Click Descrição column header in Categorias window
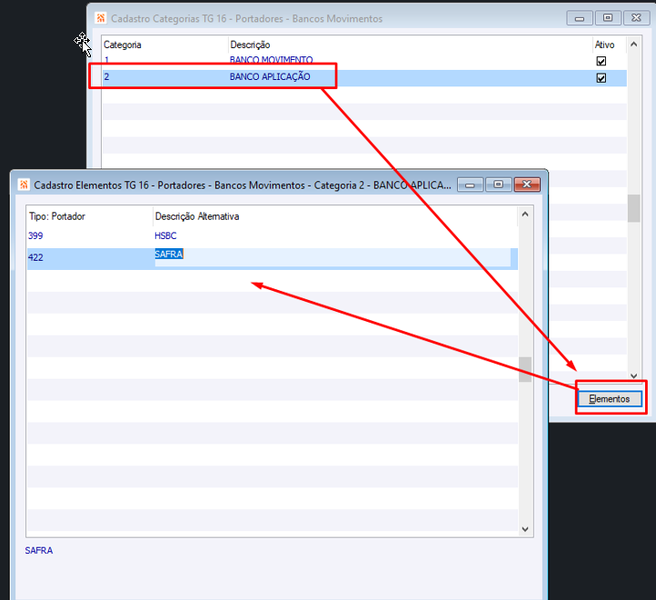This screenshot has height=600, width=656. [x=250, y=45]
